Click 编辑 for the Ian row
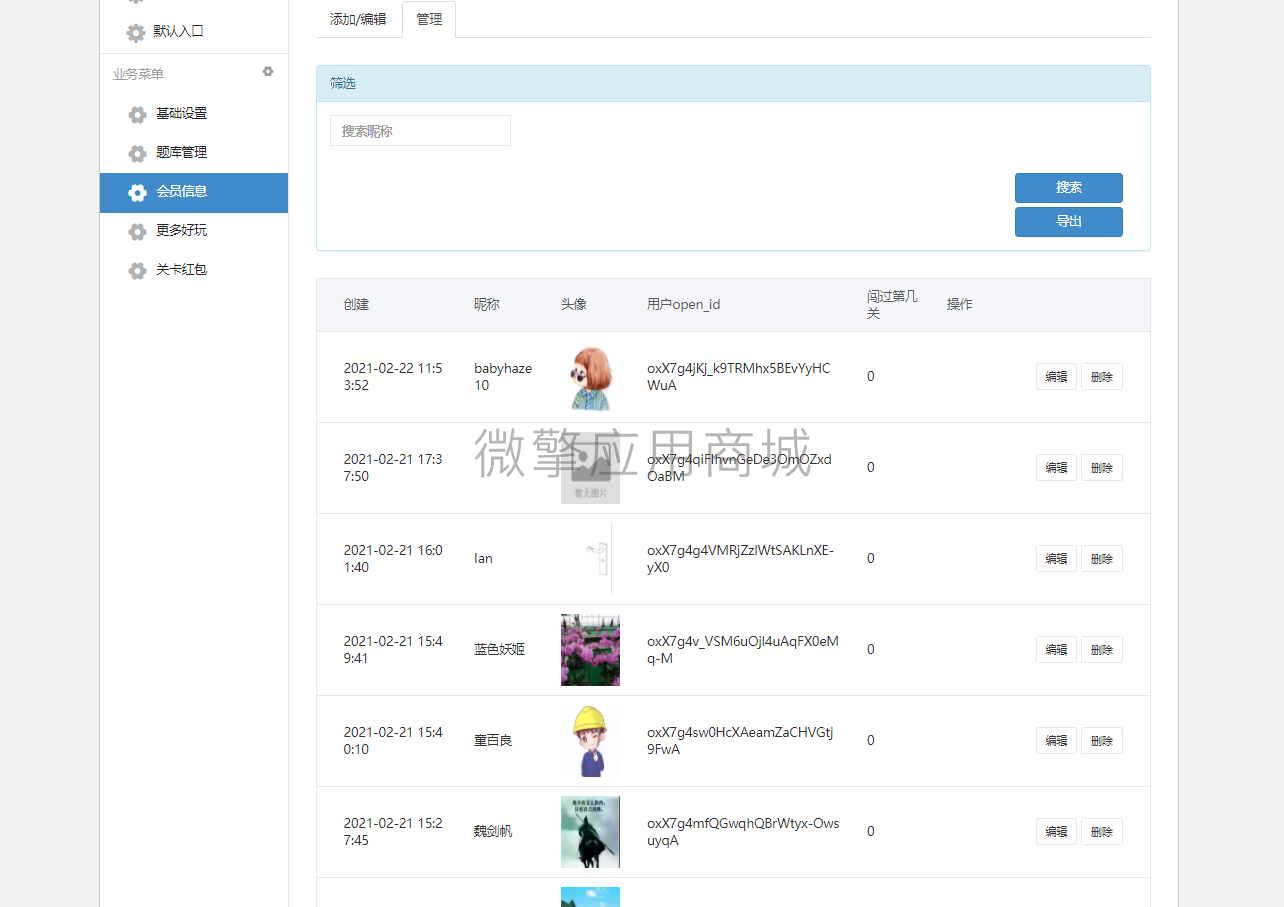This screenshot has height=907, width=1284. (x=1056, y=559)
